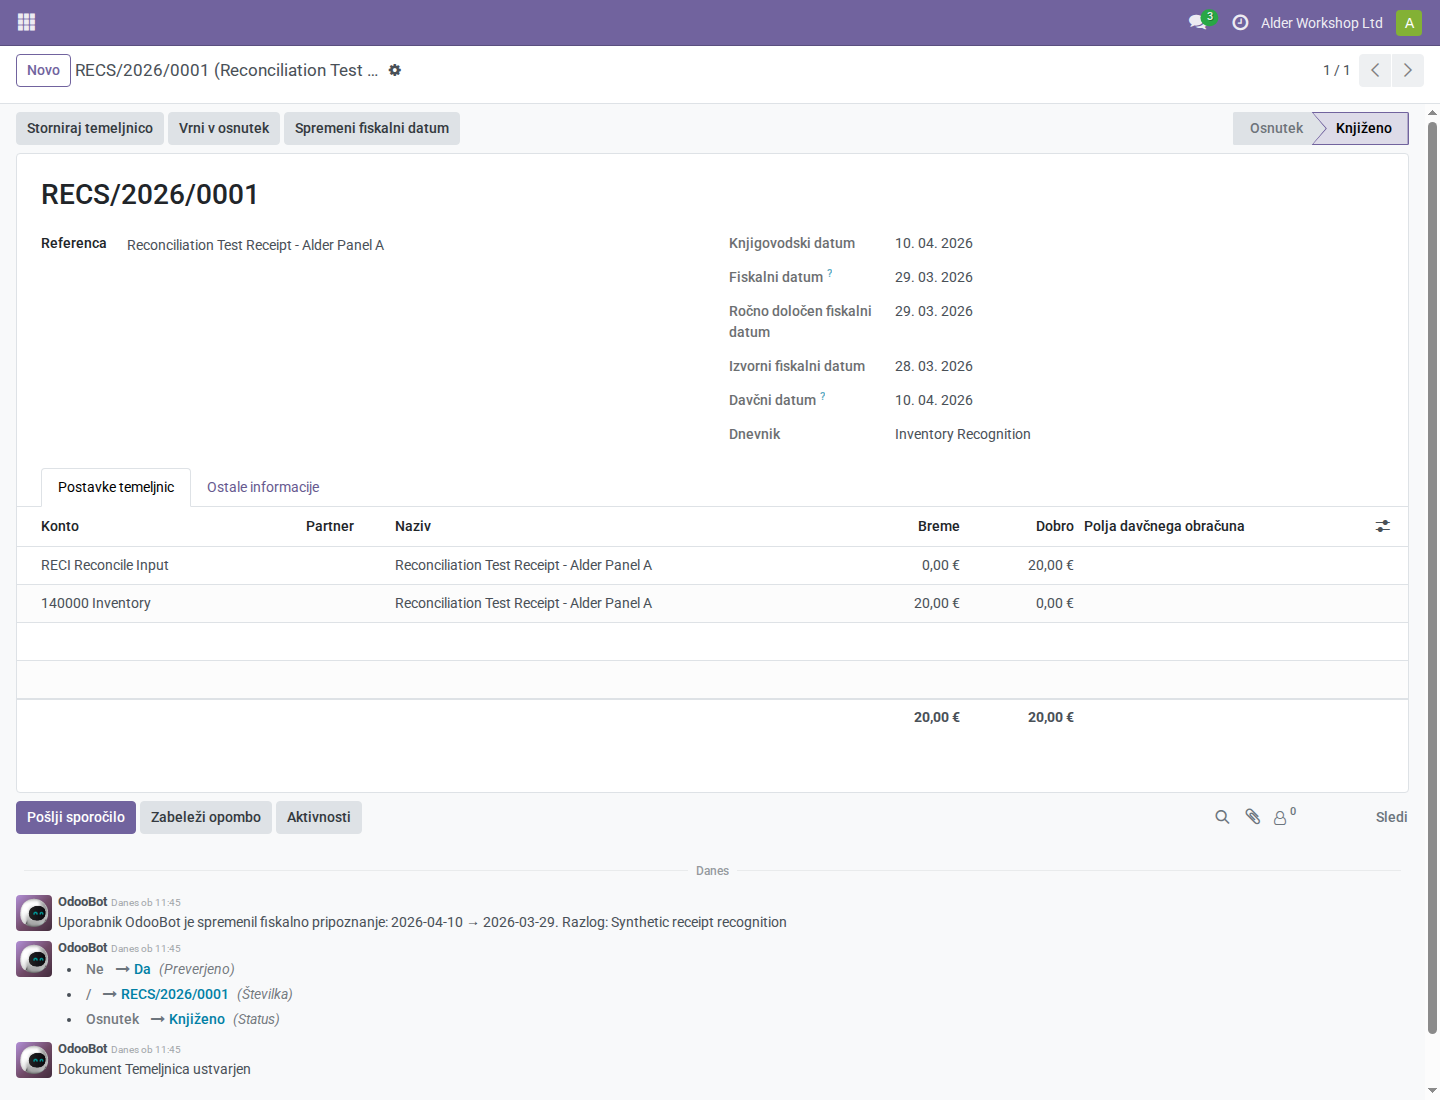Image resolution: width=1440 pixels, height=1100 pixels.
Task: Click the Referenca field value
Action: [x=255, y=245]
